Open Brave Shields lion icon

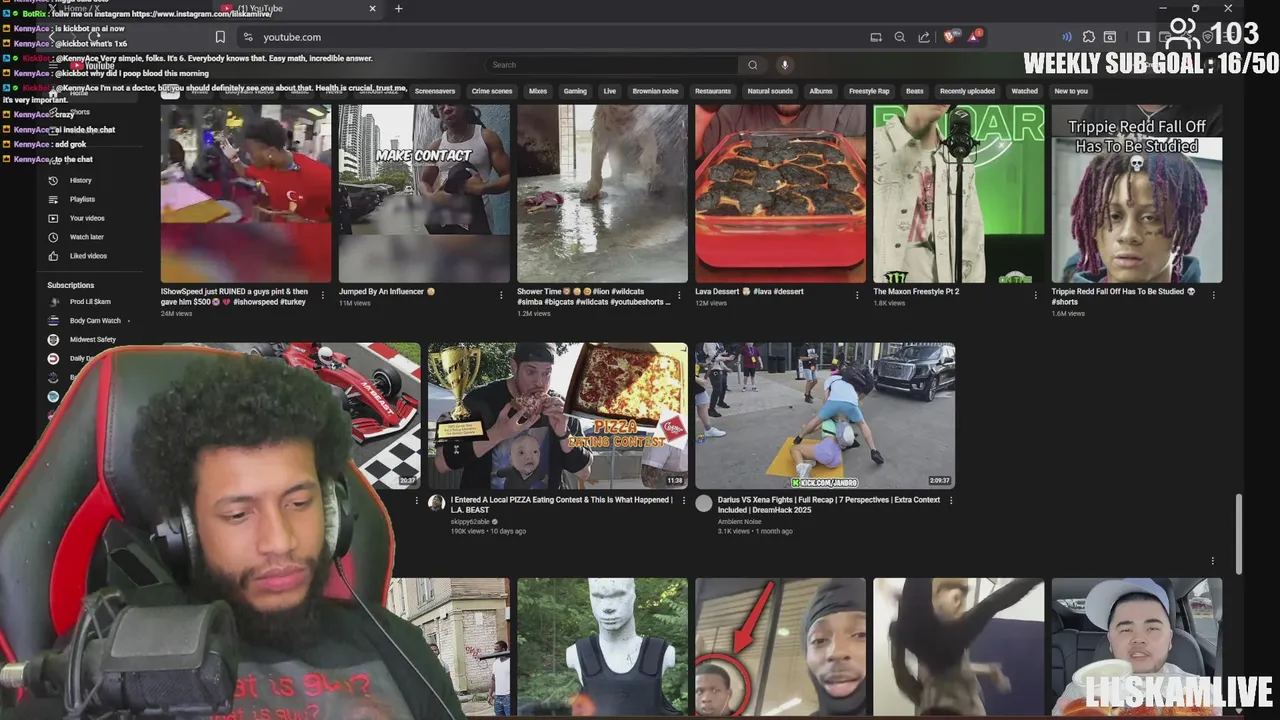(x=950, y=37)
